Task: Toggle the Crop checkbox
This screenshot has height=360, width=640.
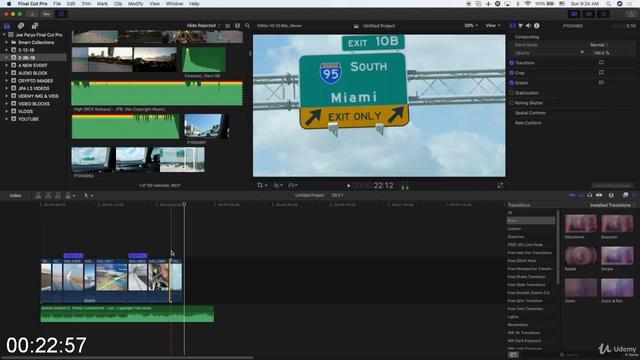Action: point(511,73)
